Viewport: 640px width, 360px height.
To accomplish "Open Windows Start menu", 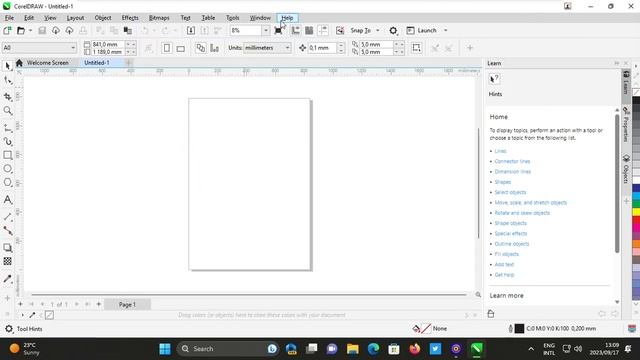I will (165, 349).
